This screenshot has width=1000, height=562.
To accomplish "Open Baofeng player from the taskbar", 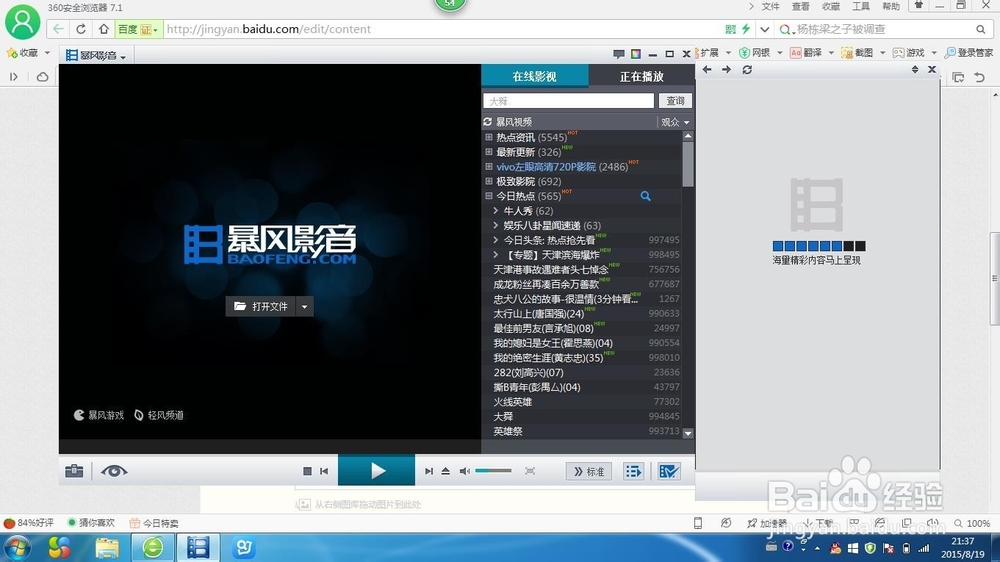I will coord(198,547).
